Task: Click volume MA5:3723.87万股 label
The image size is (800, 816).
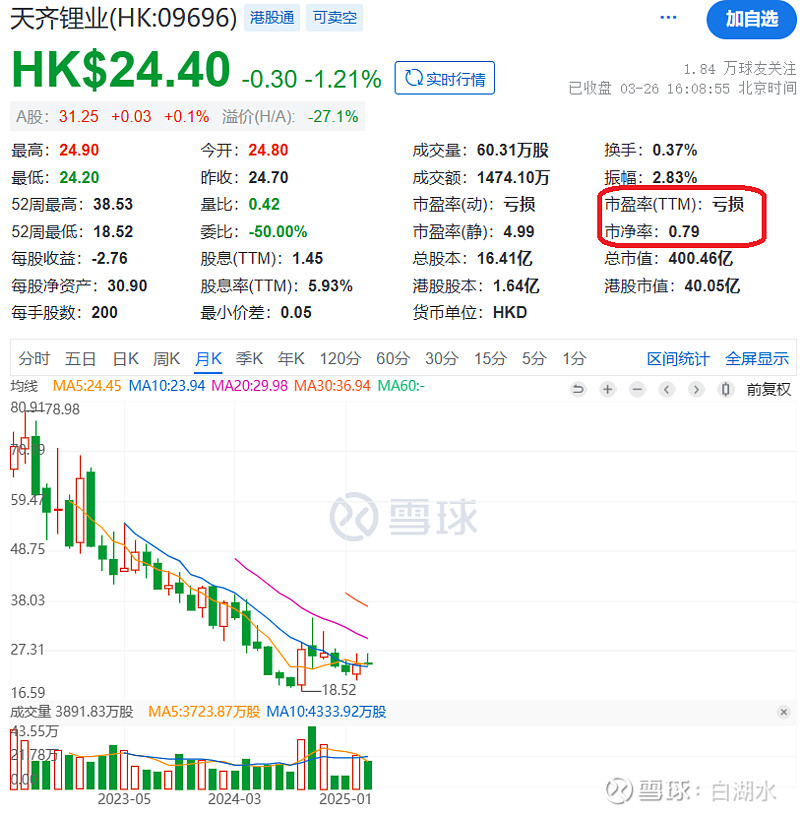Action: click(204, 712)
